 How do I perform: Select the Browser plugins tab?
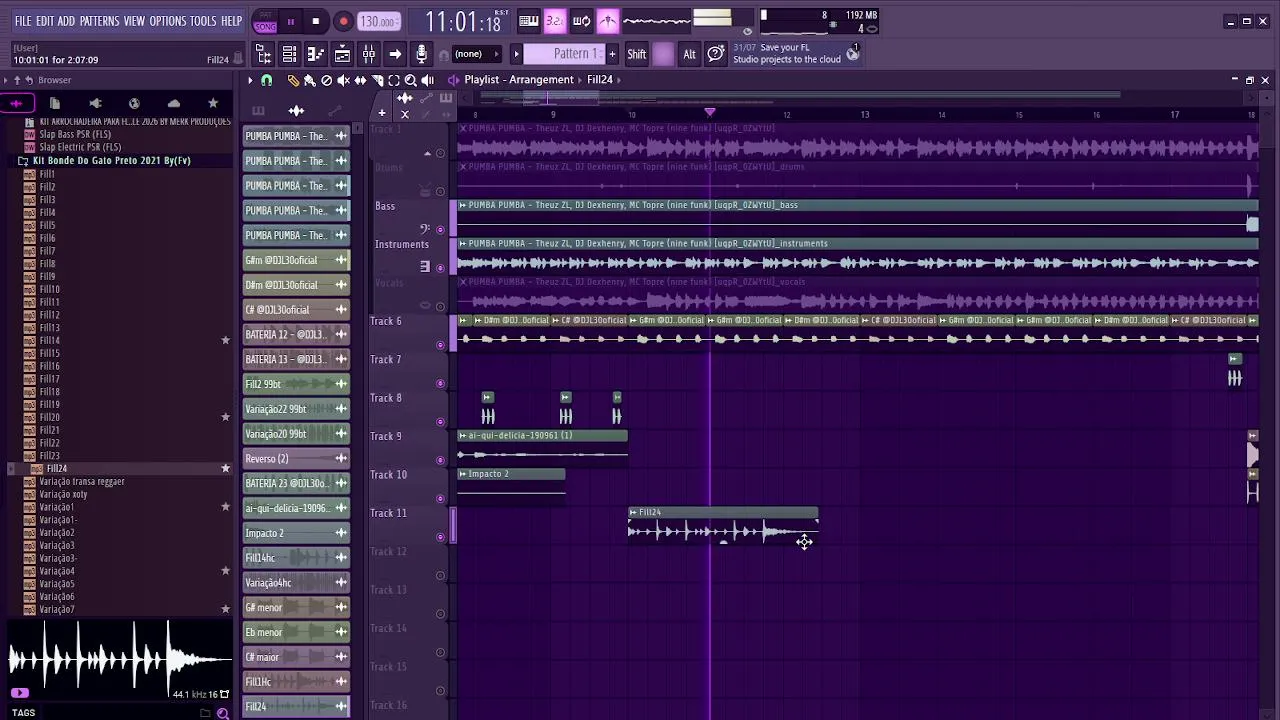click(x=95, y=103)
